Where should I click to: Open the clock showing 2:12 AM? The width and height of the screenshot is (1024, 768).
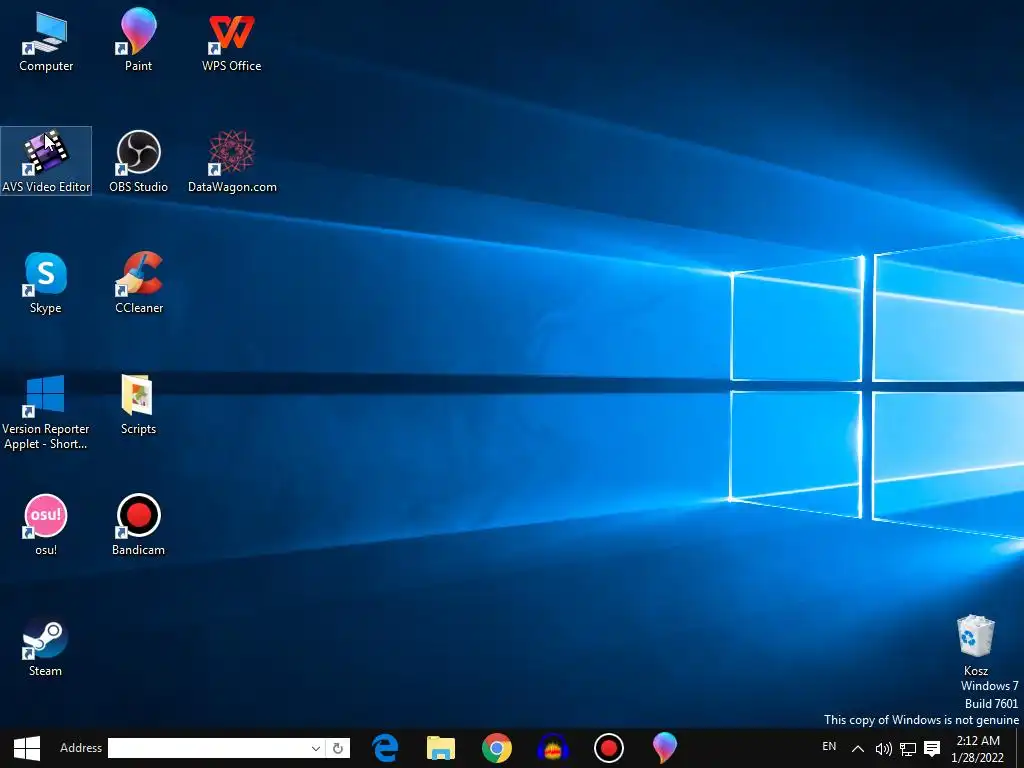978,749
